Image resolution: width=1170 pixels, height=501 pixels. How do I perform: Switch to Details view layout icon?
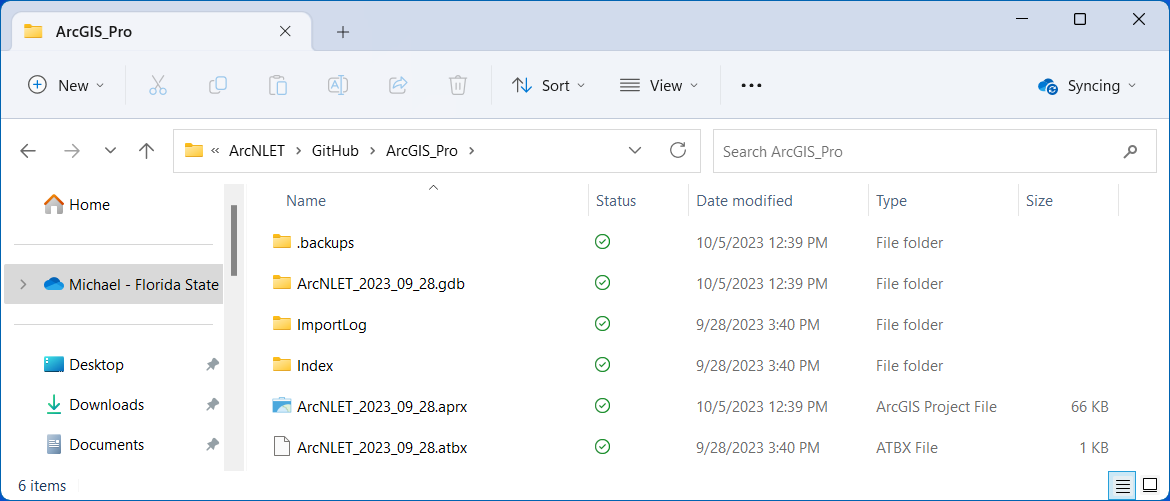click(x=1122, y=485)
